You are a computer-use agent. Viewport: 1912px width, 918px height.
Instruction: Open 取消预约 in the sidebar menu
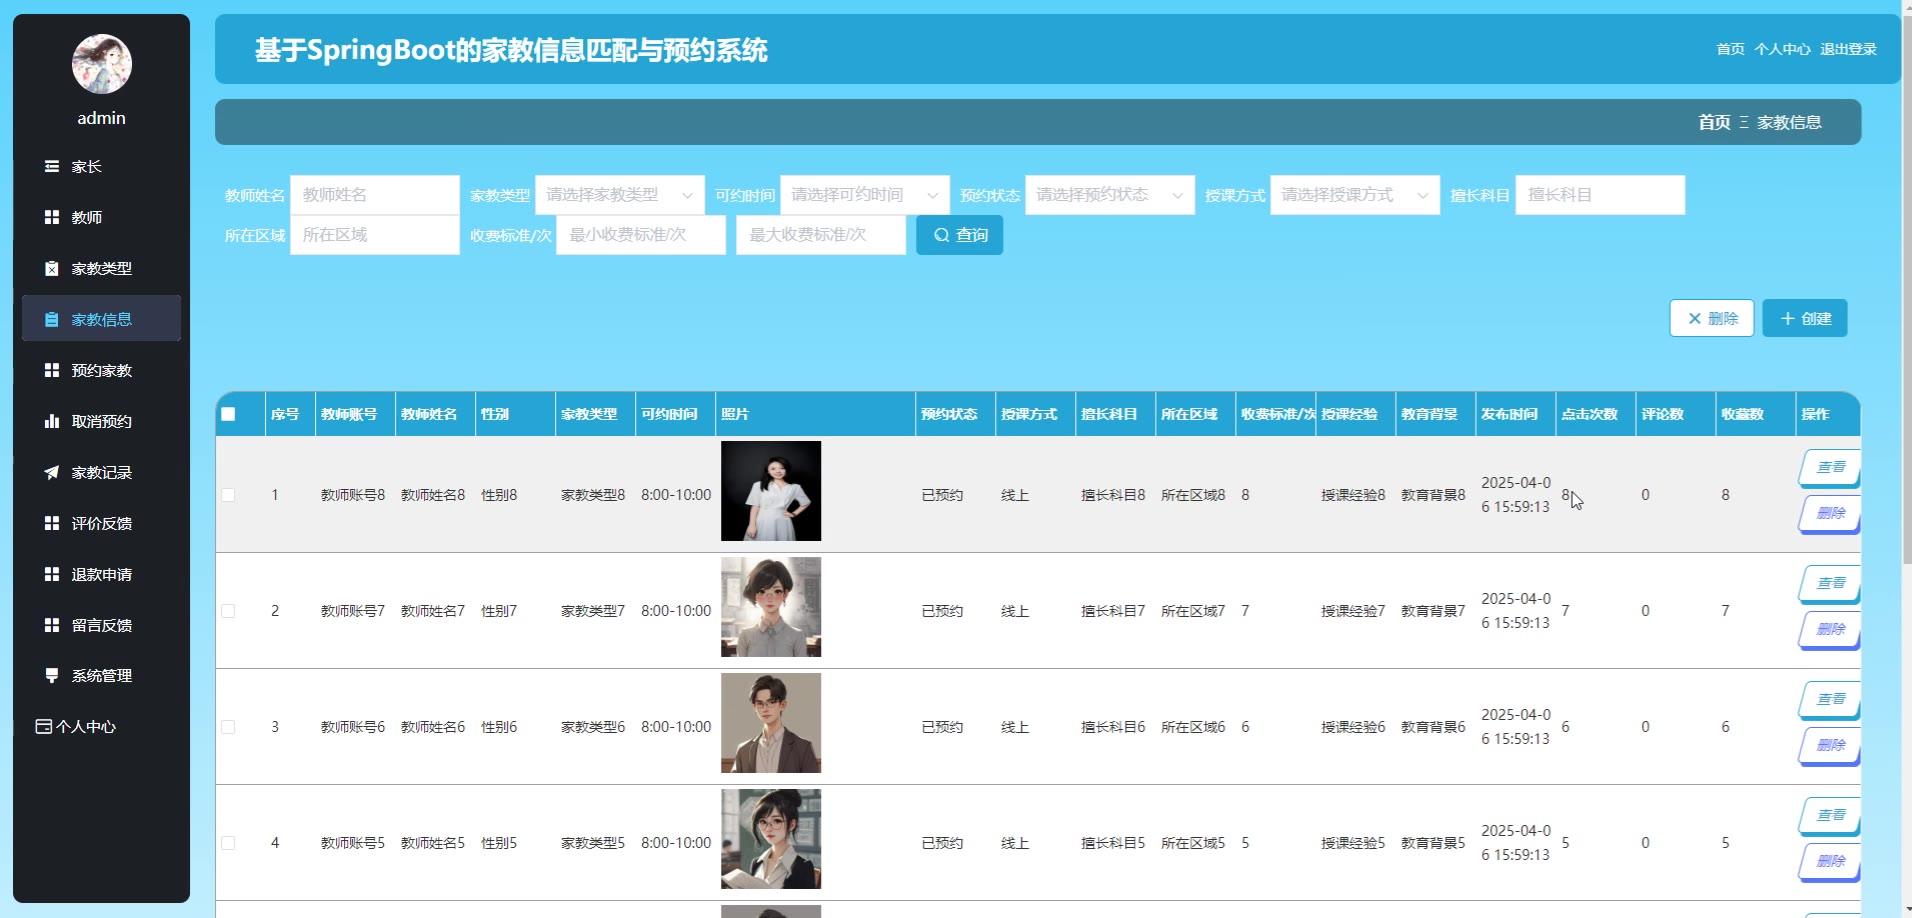102,421
